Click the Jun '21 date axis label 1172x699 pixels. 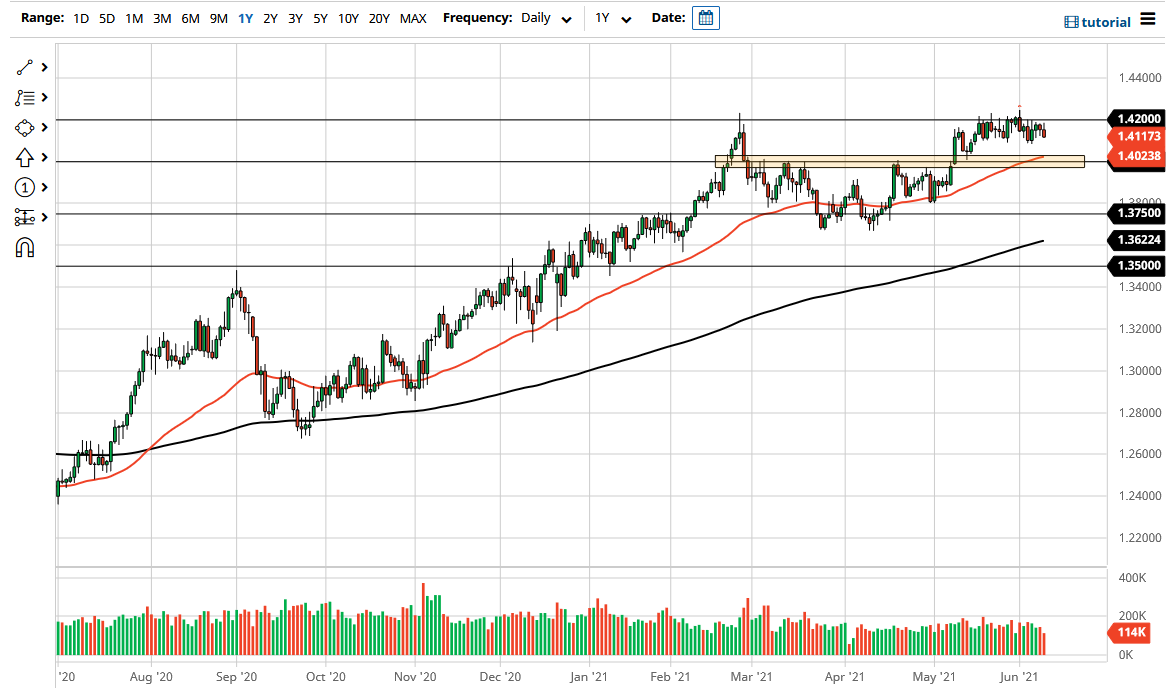click(x=1019, y=677)
